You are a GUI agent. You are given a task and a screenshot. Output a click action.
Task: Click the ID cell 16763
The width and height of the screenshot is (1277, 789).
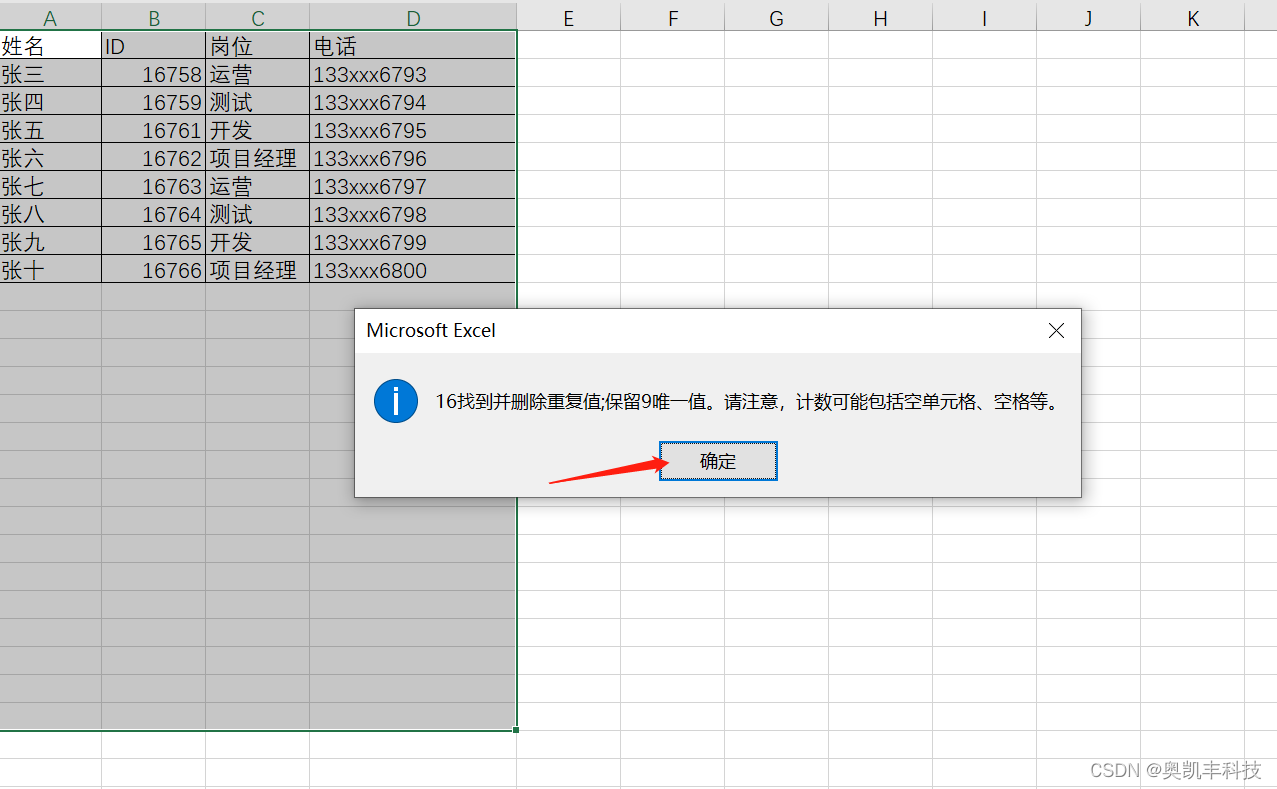coord(154,186)
